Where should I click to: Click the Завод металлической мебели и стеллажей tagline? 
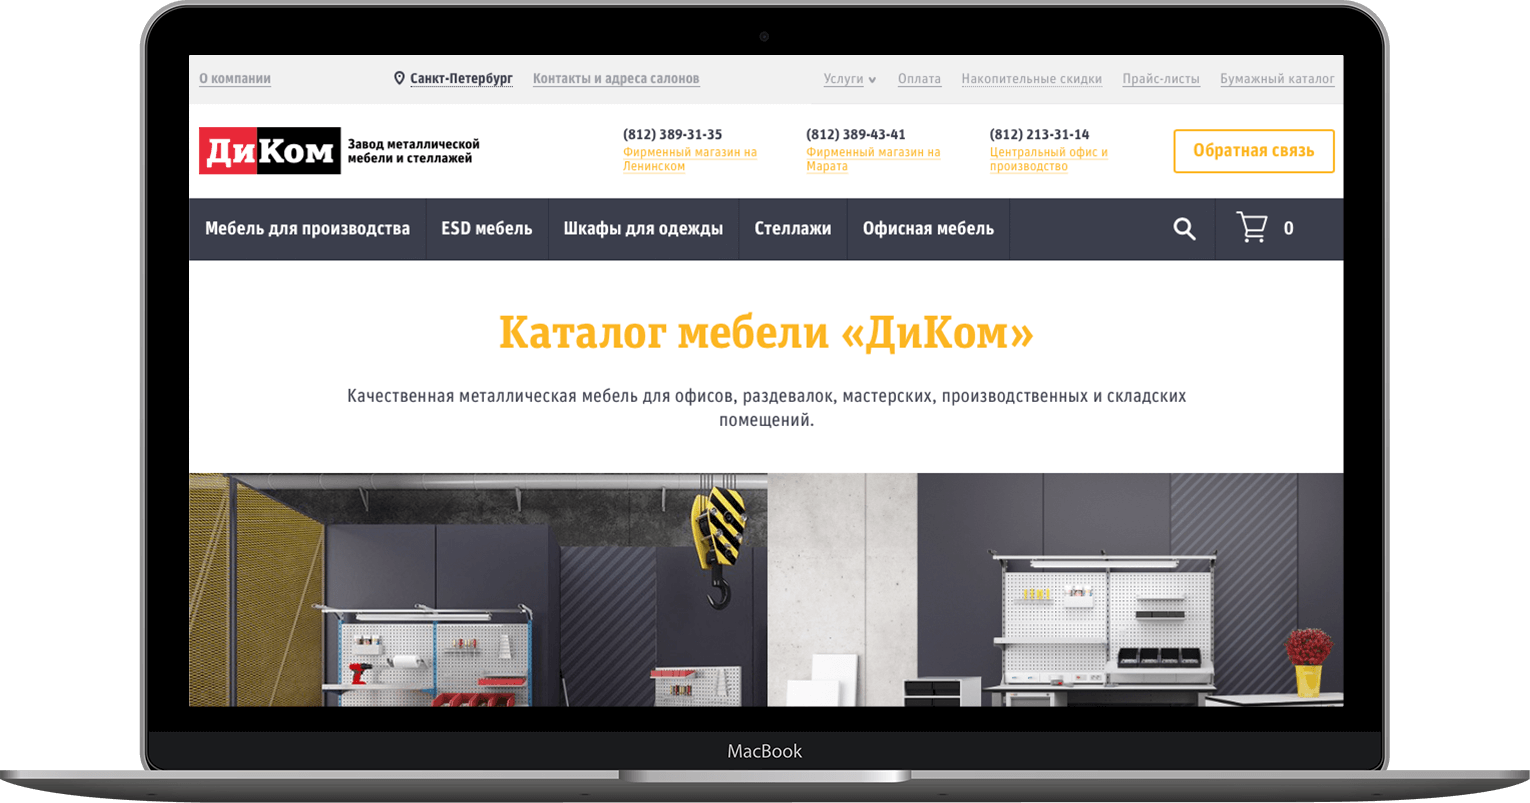pos(413,151)
